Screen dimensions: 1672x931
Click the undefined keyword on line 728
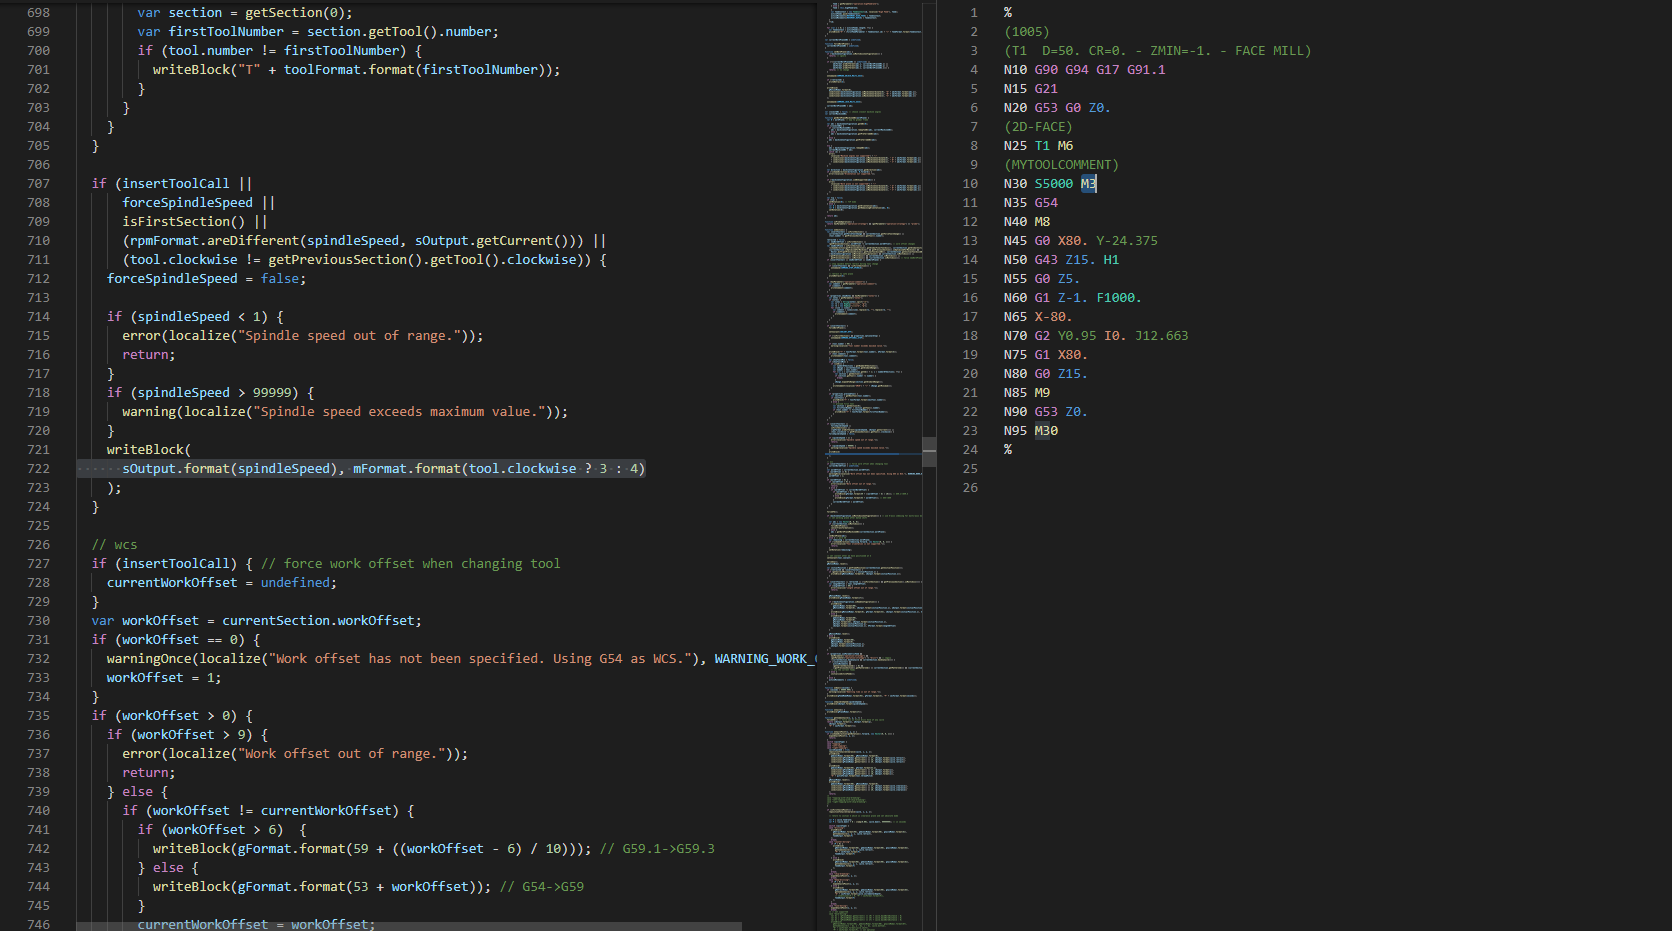point(295,583)
